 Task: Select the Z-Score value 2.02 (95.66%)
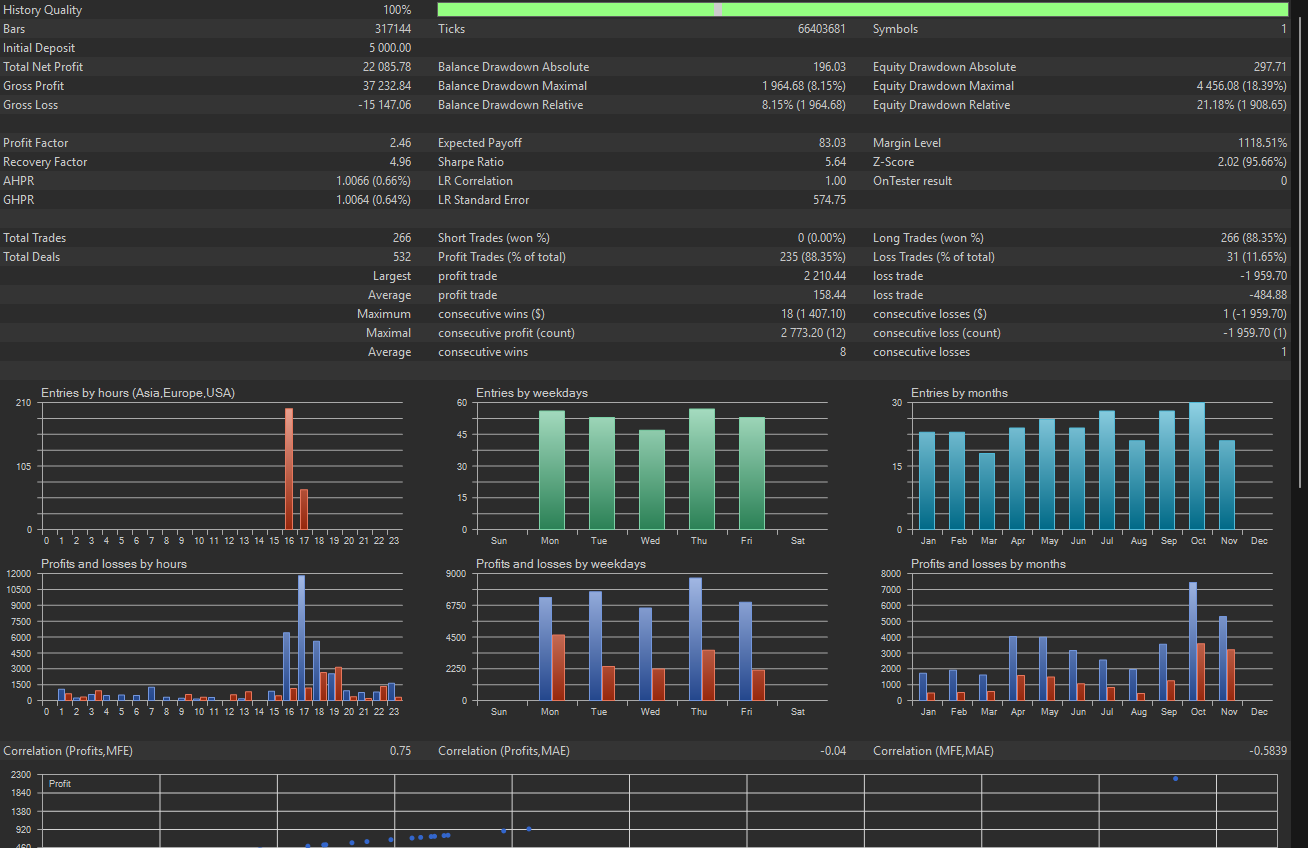click(x=1252, y=162)
